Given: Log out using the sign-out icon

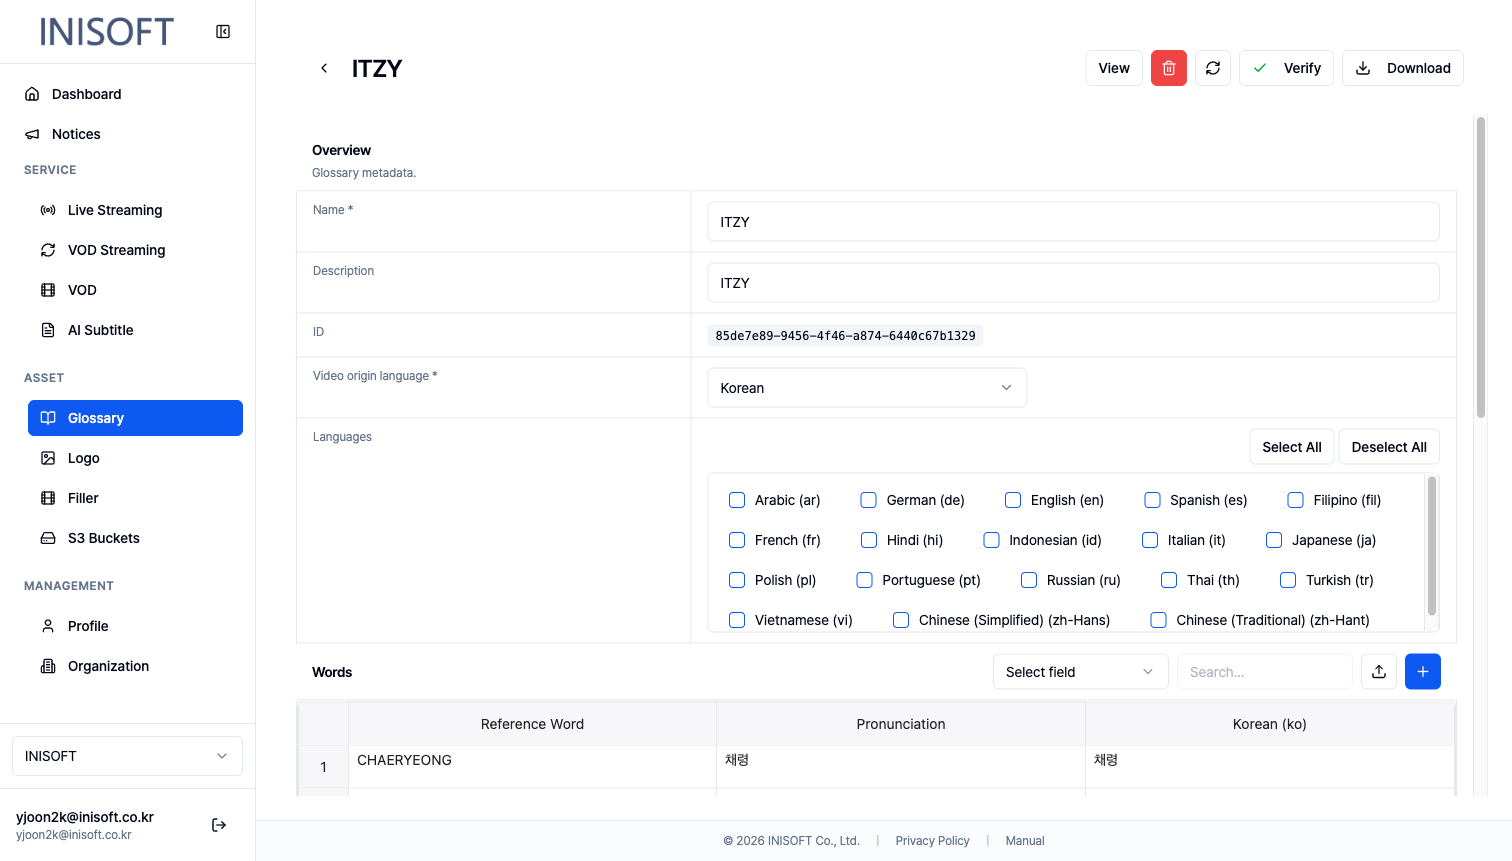Looking at the screenshot, I should (x=219, y=825).
